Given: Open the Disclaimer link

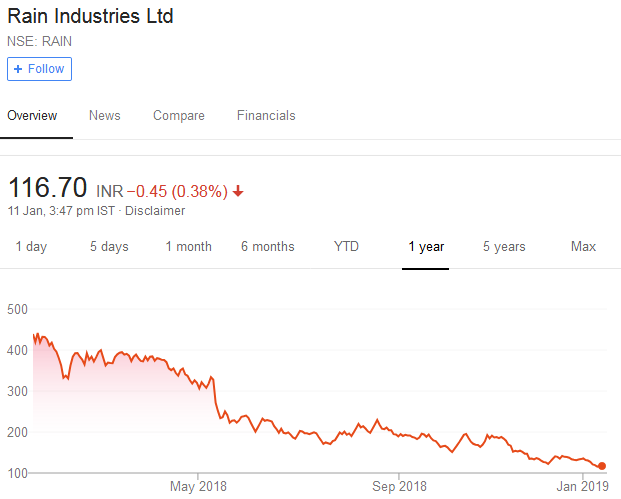Looking at the screenshot, I should click(156, 211).
